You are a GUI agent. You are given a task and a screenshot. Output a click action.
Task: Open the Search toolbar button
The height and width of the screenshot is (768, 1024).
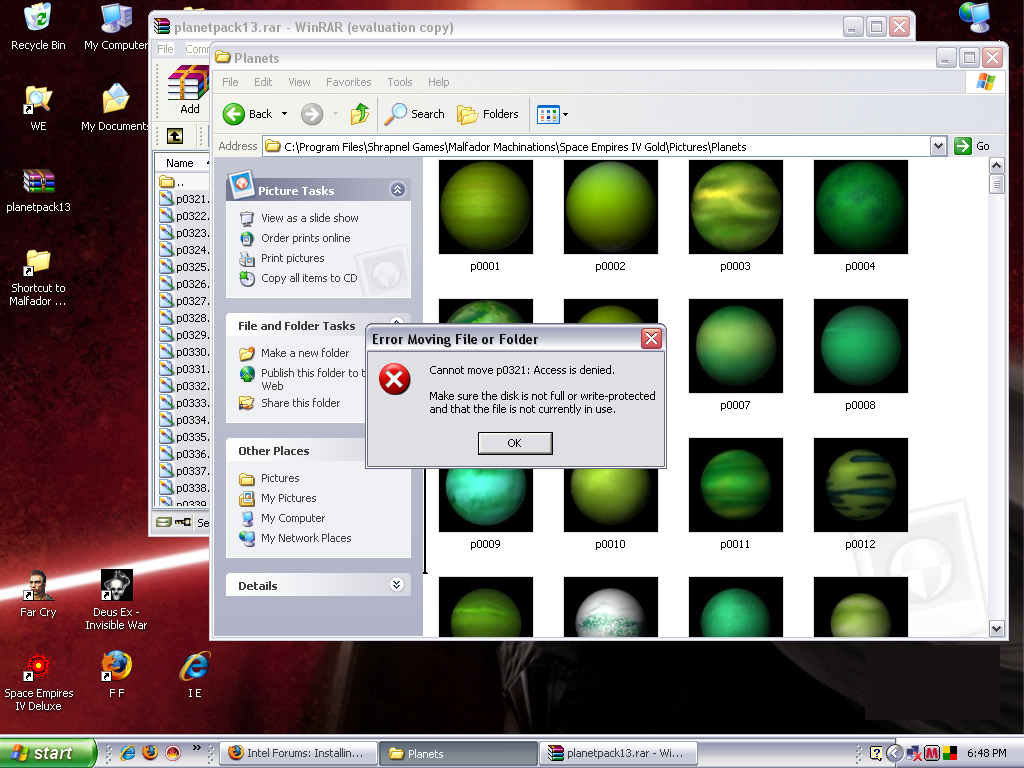click(416, 114)
